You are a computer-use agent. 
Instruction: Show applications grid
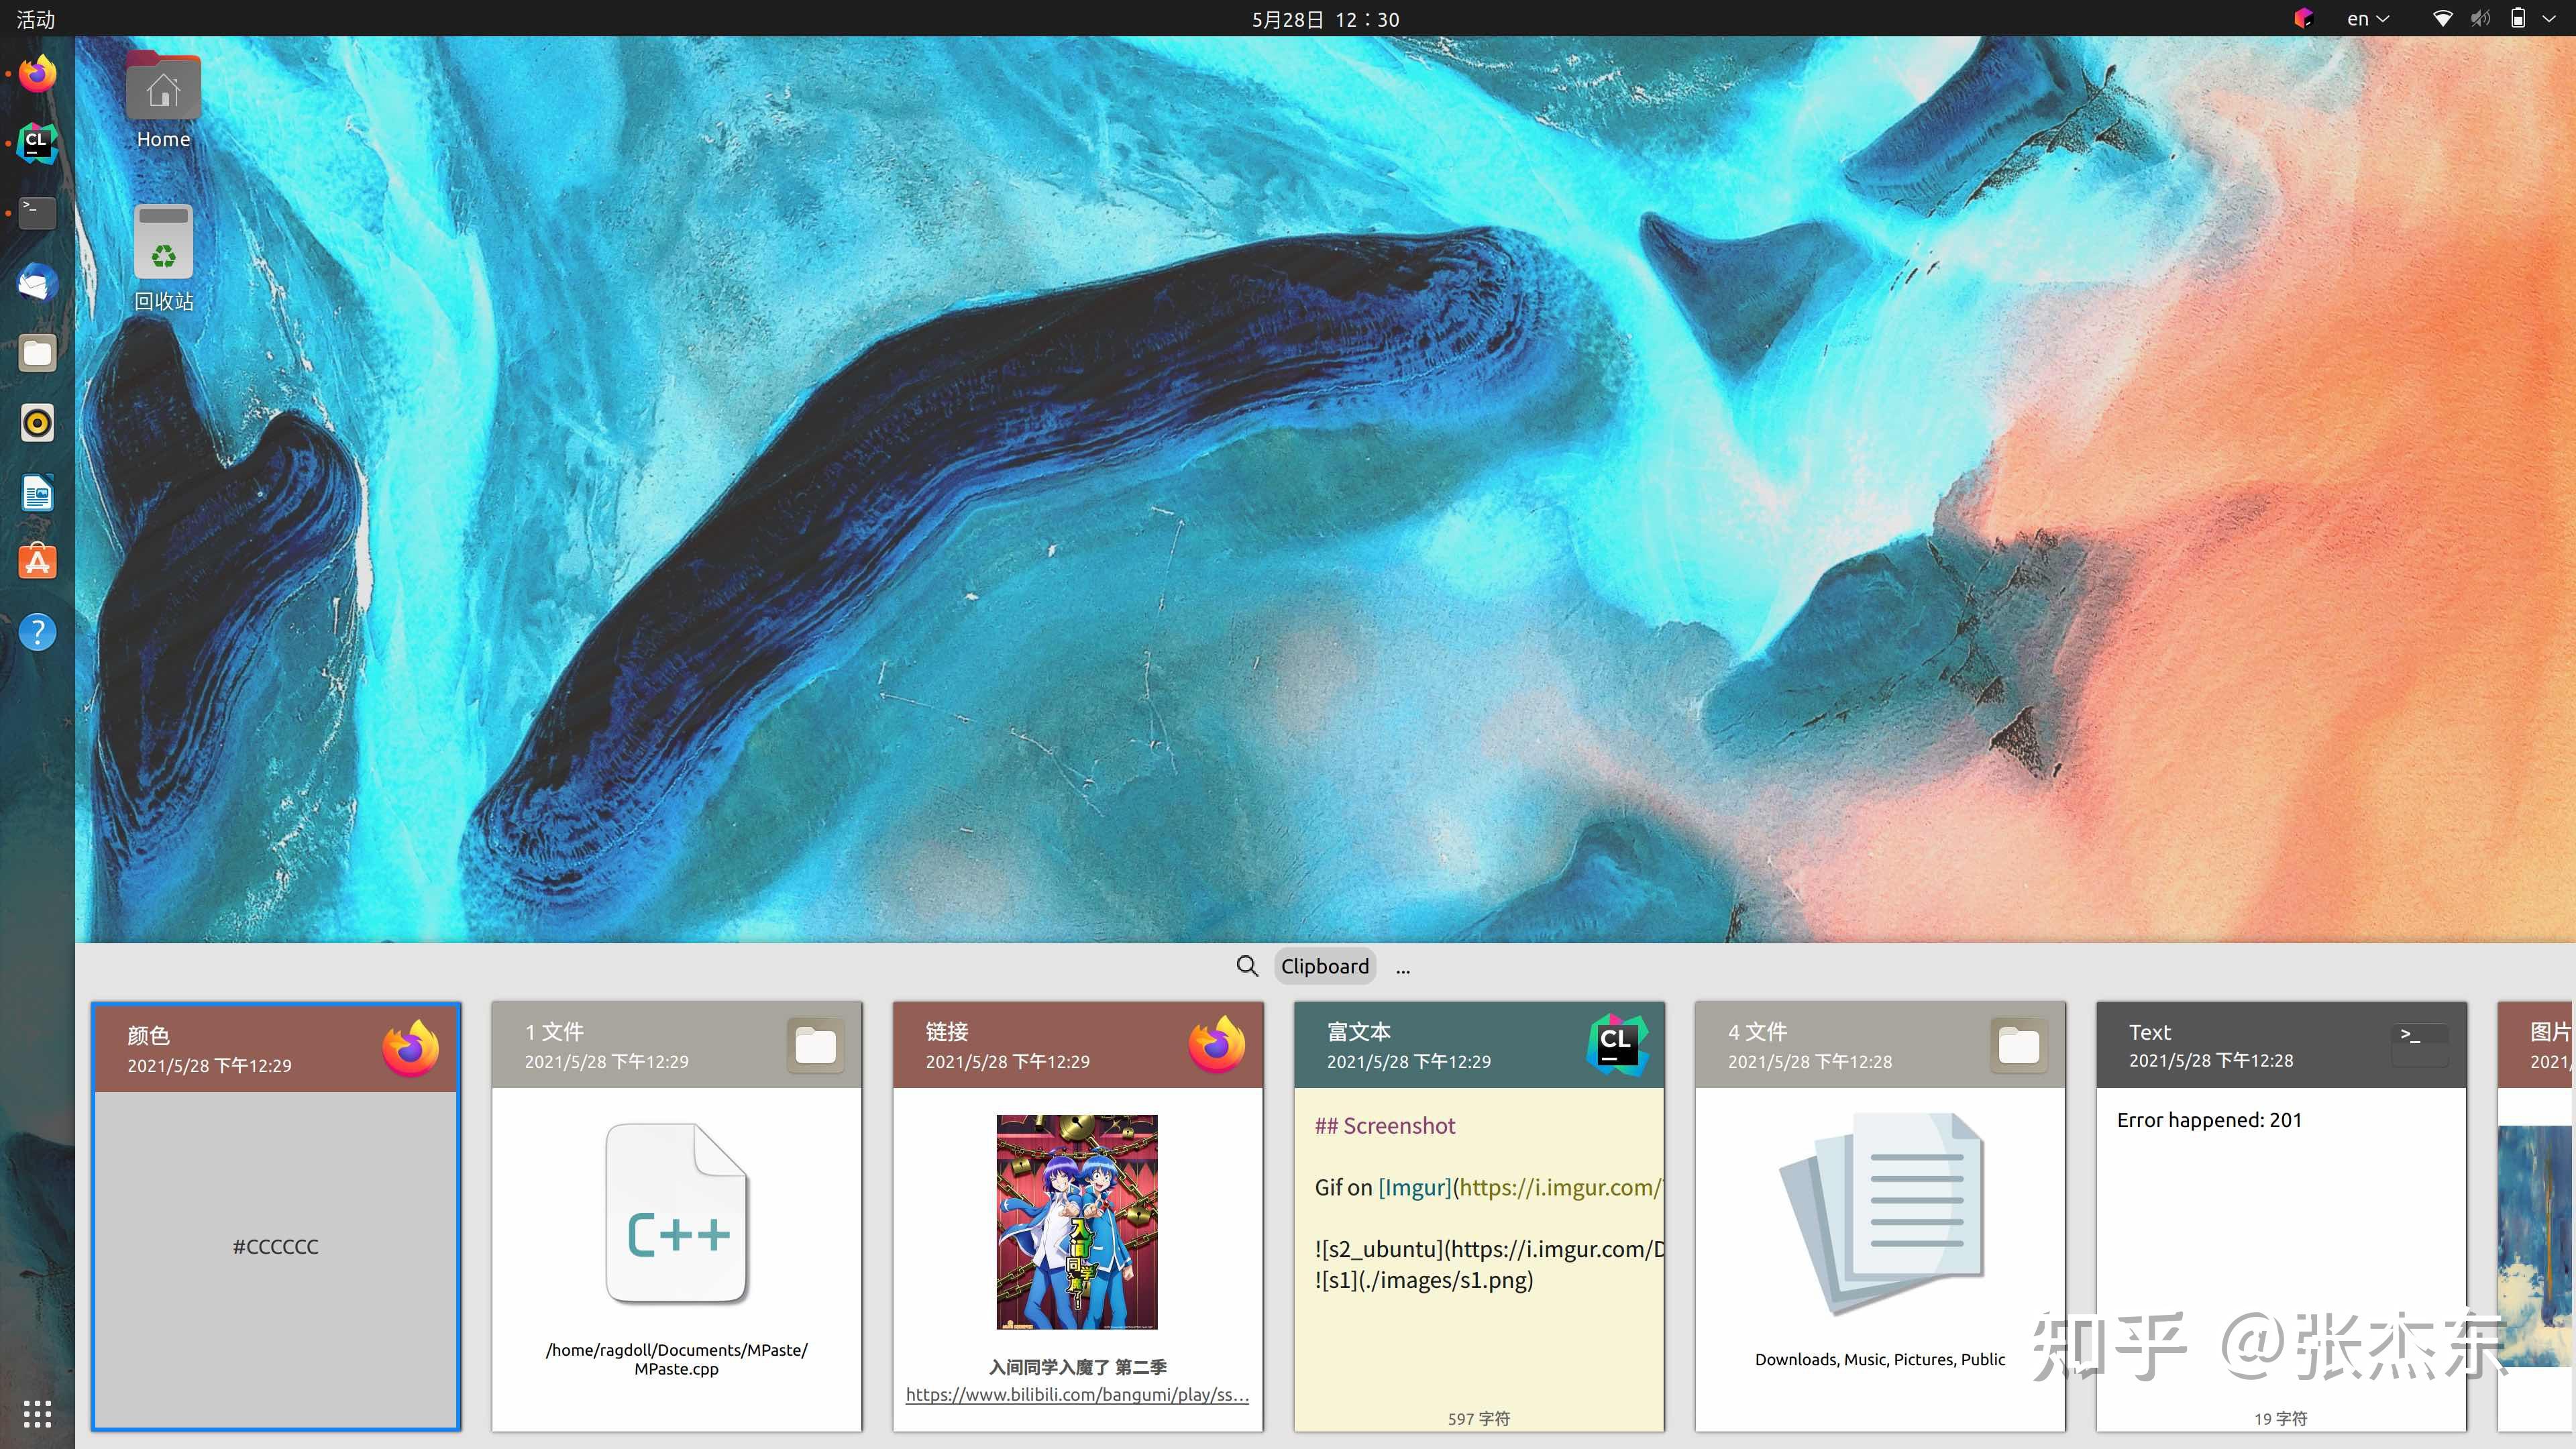37,1414
